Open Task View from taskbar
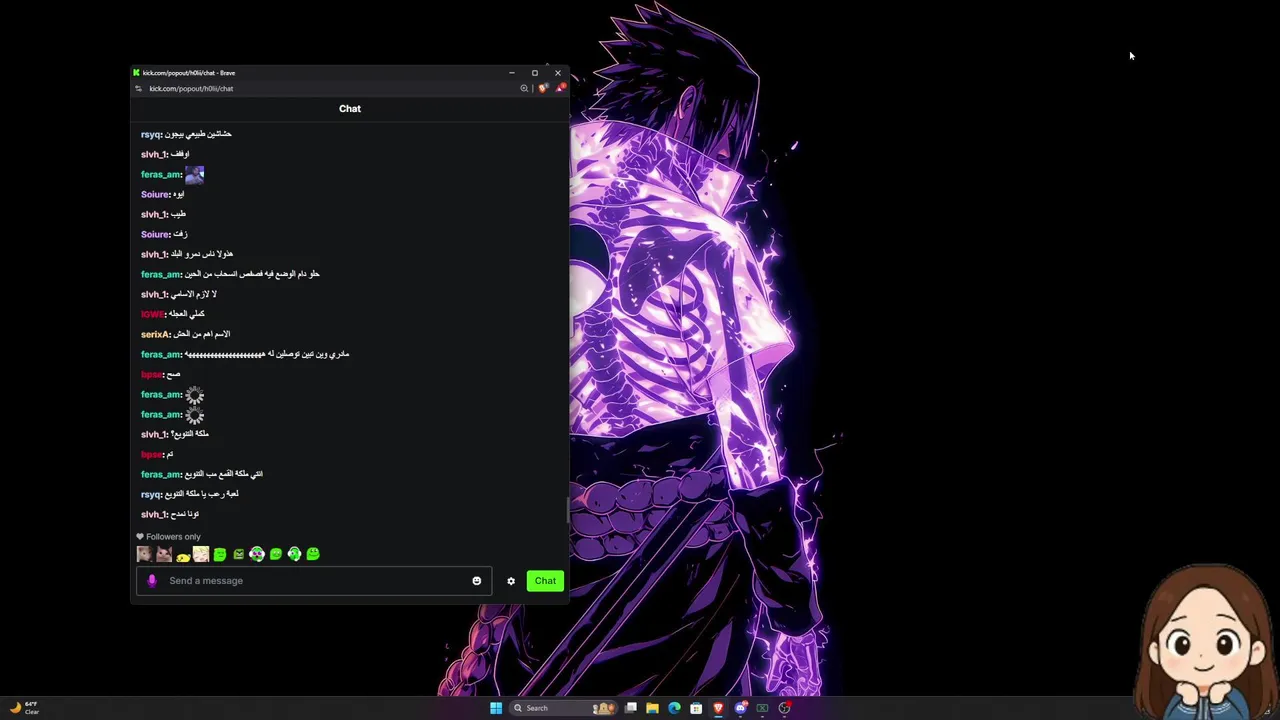The height and width of the screenshot is (720, 1280). point(631,708)
